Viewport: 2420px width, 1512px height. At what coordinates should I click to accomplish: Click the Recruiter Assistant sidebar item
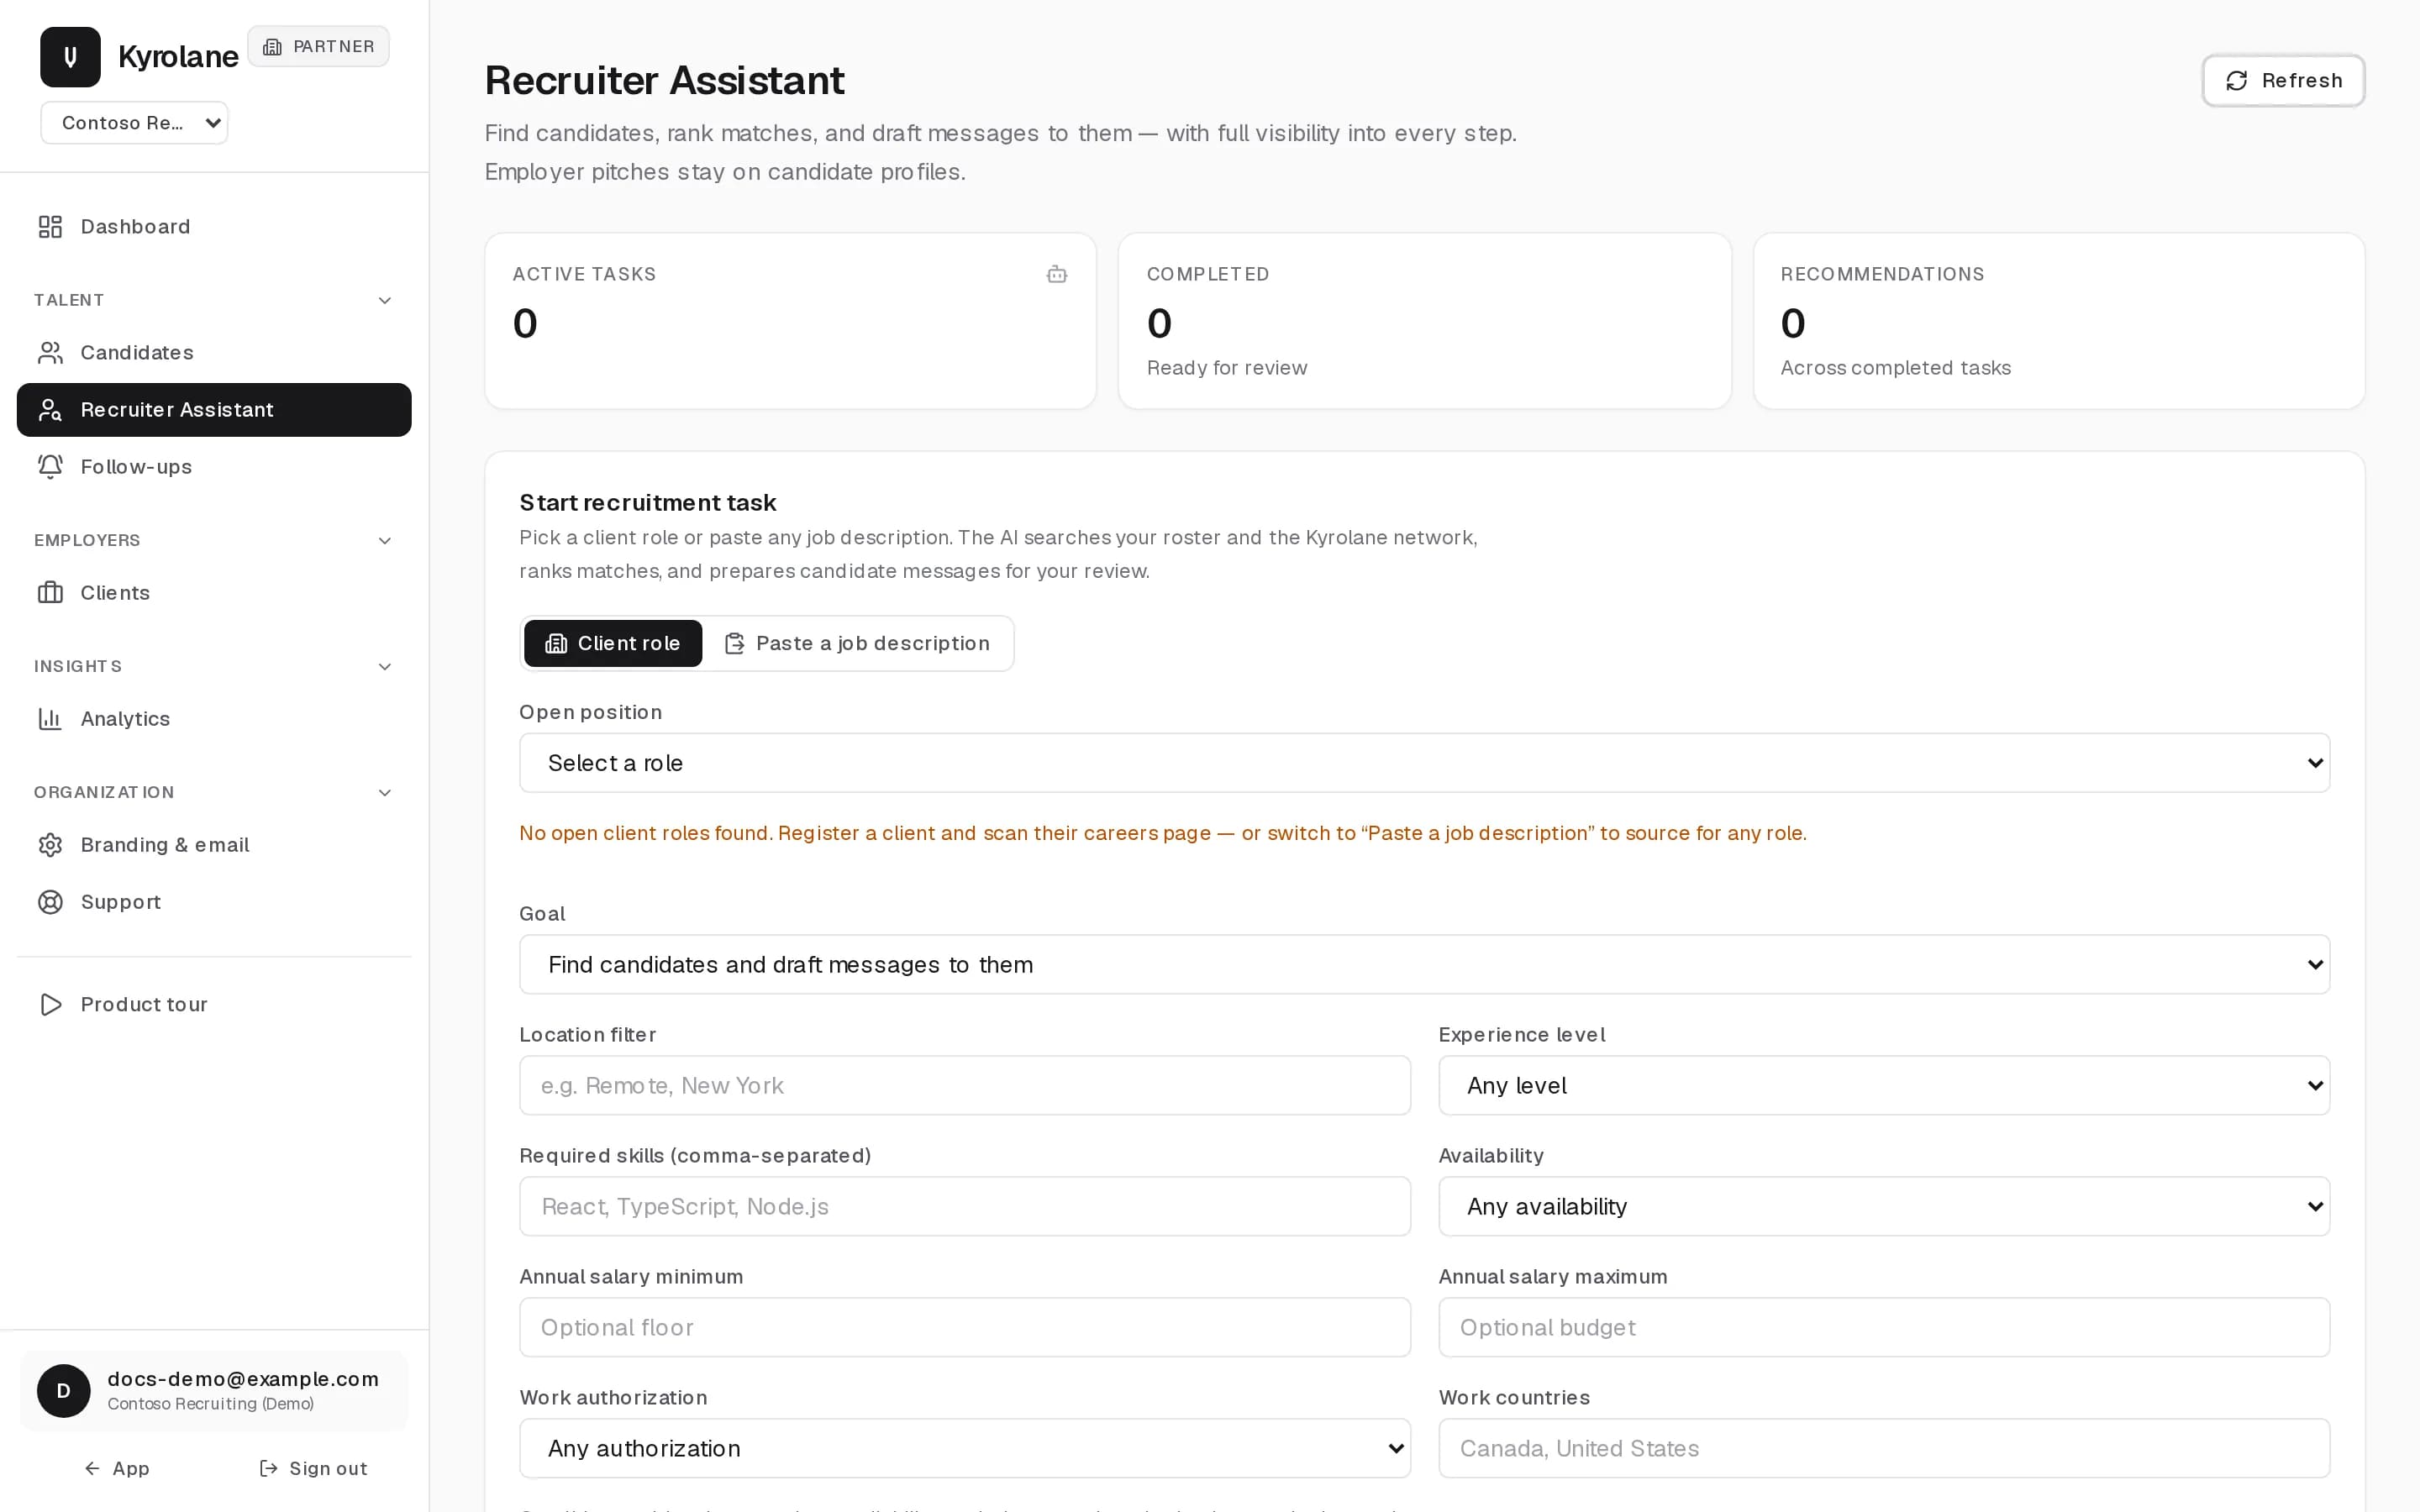(214, 410)
